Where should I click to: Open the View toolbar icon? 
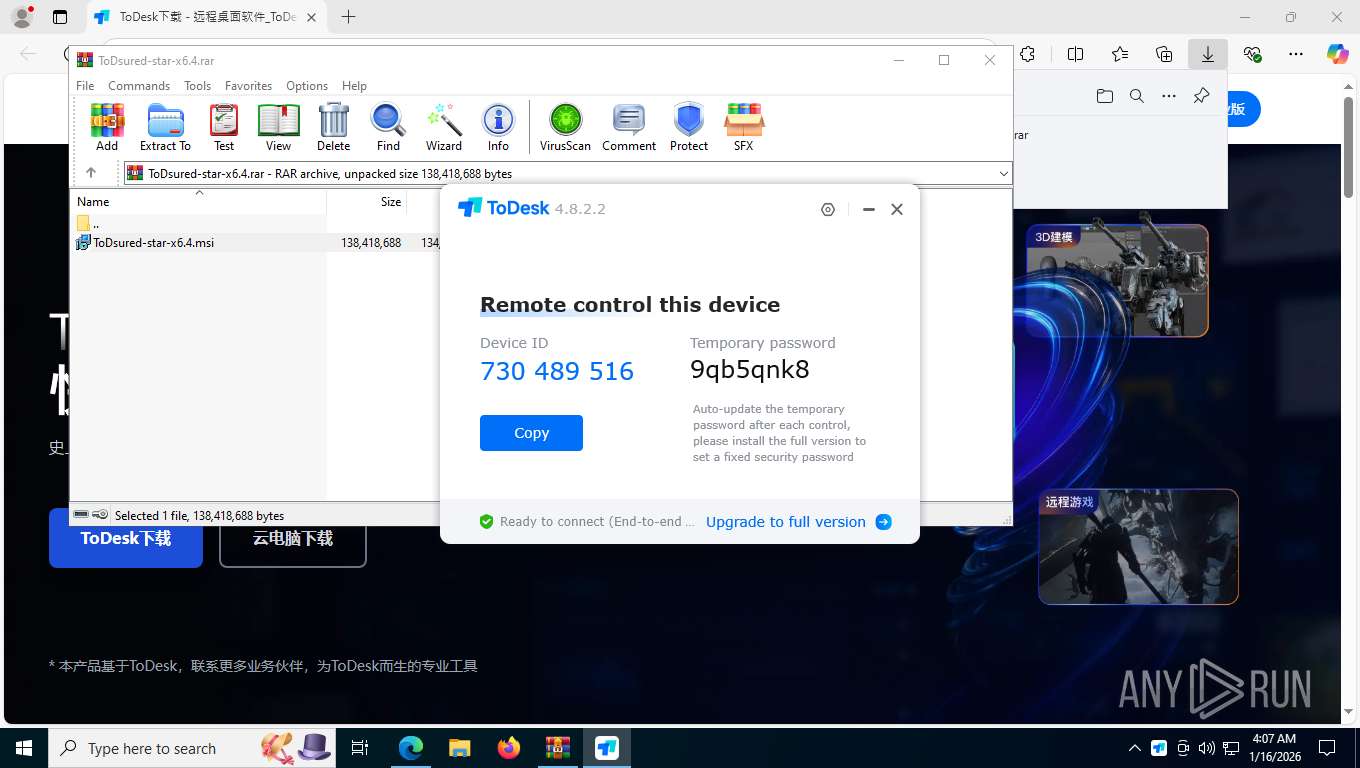coord(278,127)
